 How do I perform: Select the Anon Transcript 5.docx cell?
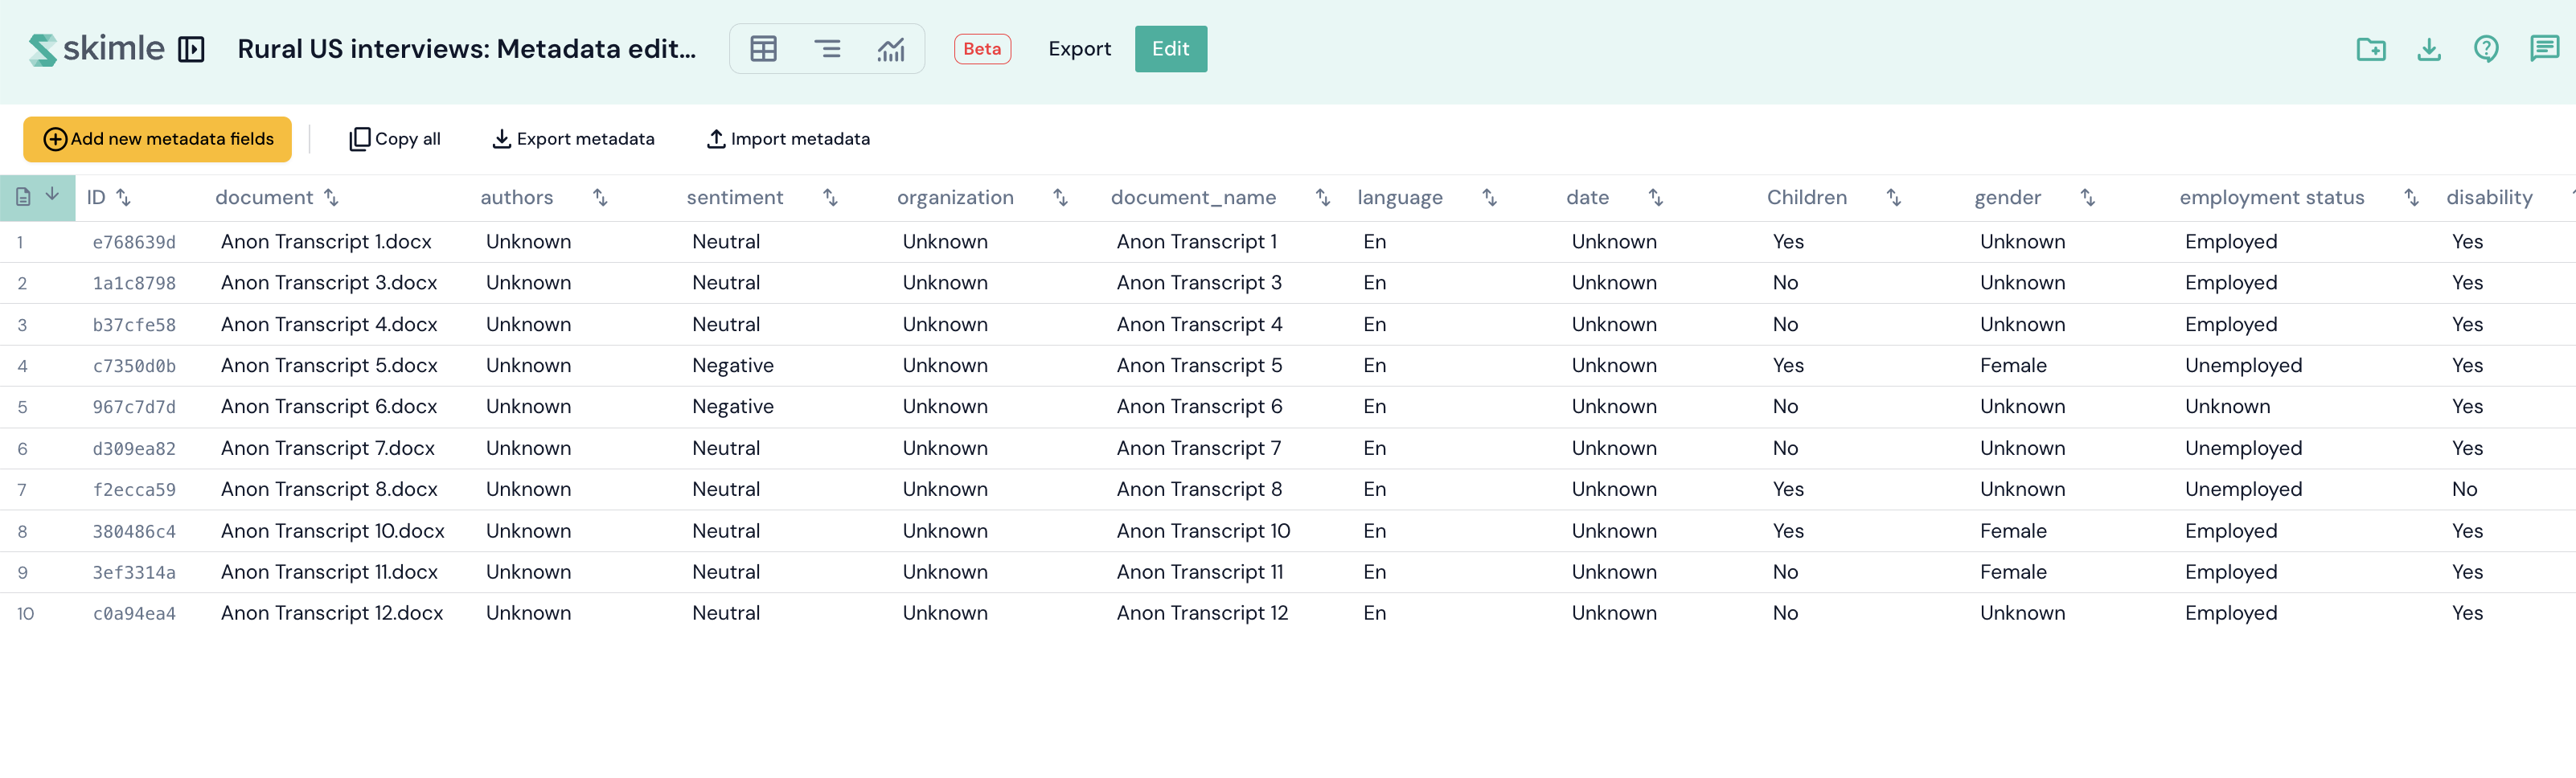tap(329, 366)
